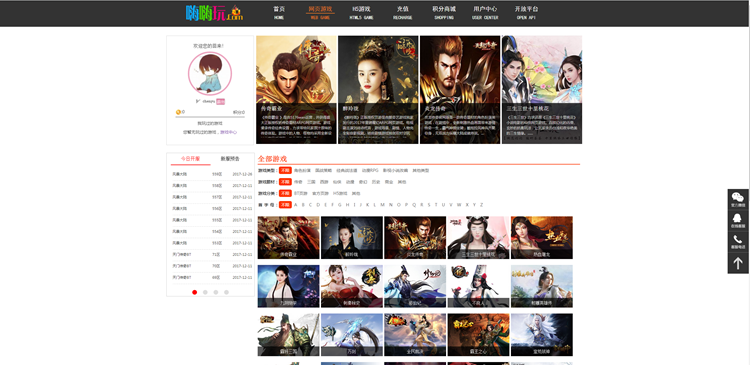Screen dimensions: 750x365
Task: Click the customer service phone icon
Action: point(738,242)
